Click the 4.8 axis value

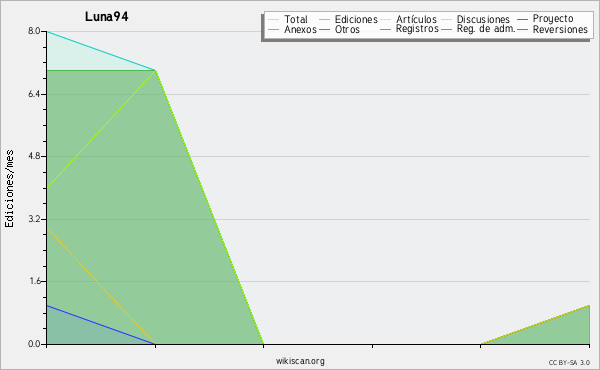pos(34,156)
